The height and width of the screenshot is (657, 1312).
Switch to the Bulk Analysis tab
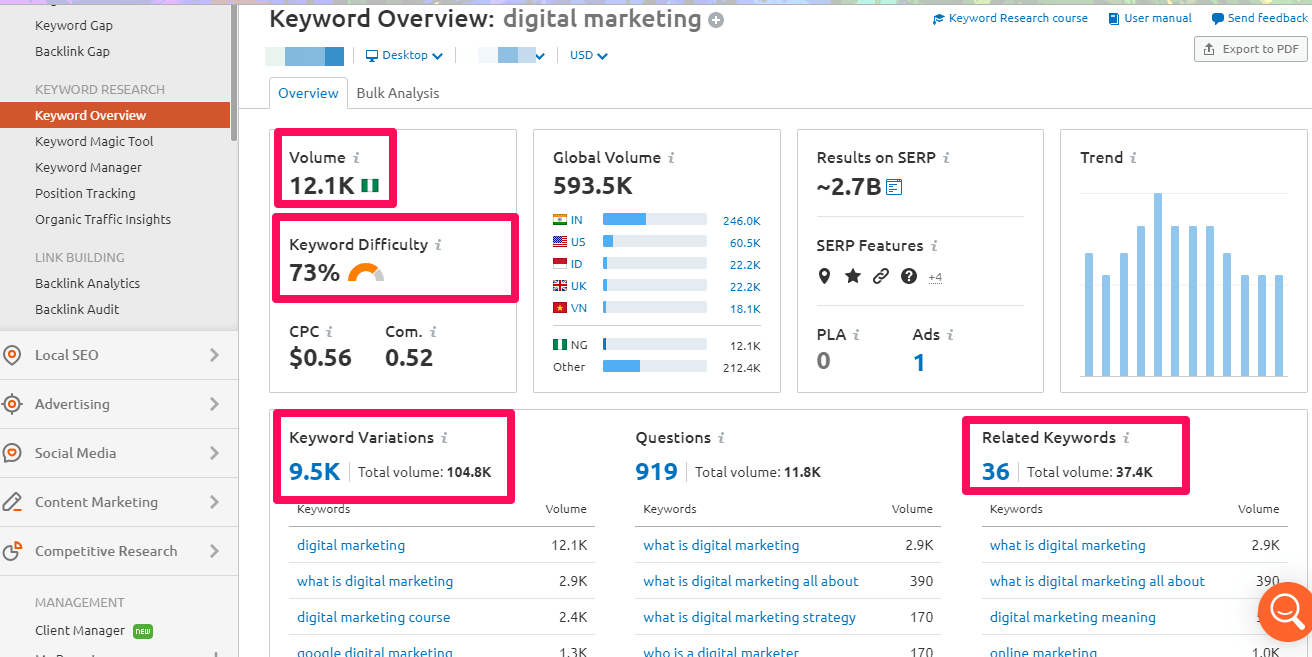pos(397,93)
